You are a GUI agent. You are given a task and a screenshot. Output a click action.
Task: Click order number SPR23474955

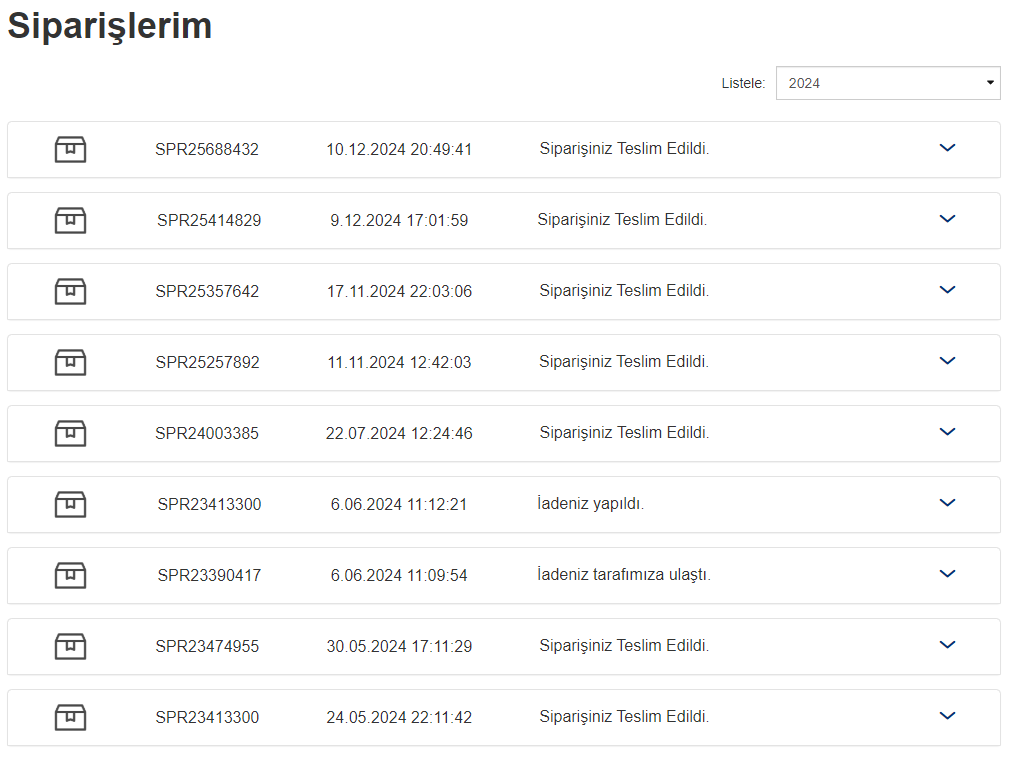[207, 646]
